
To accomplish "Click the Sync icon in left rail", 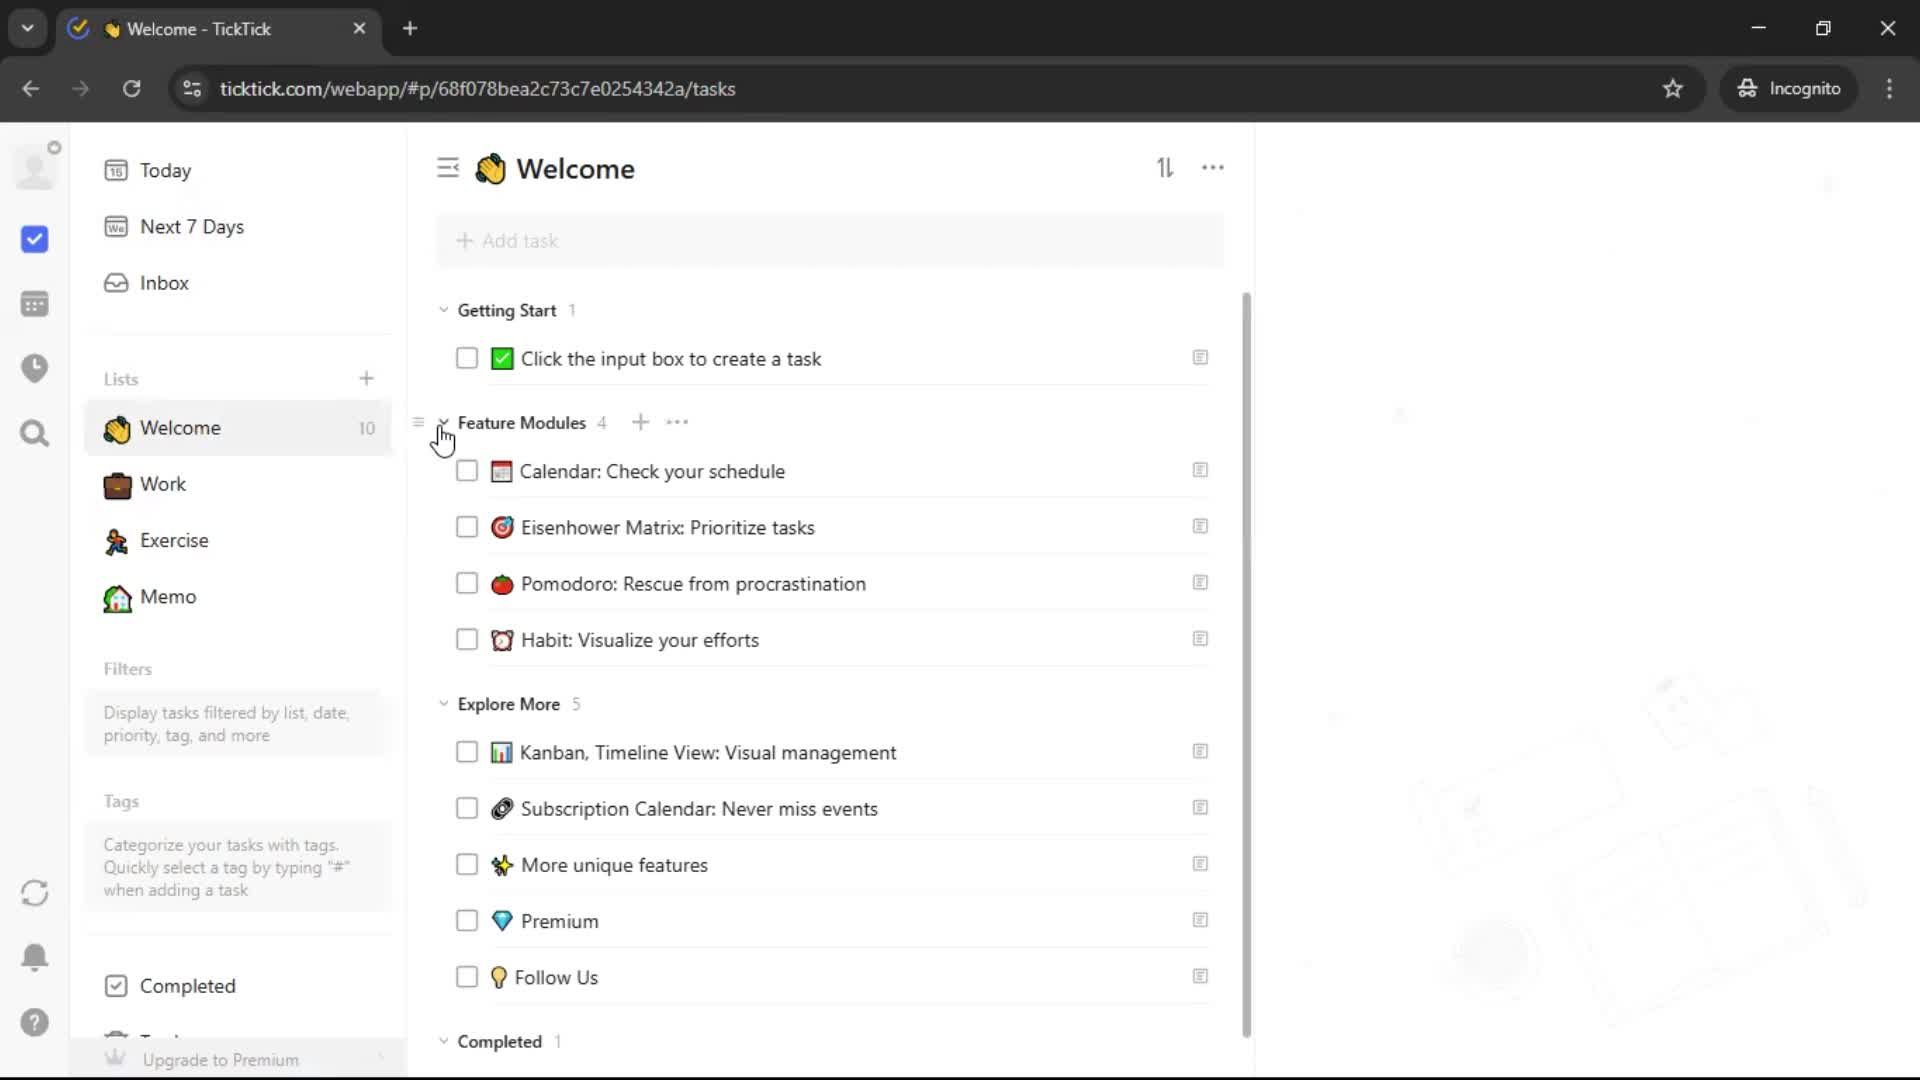I will tap(34, 893).
